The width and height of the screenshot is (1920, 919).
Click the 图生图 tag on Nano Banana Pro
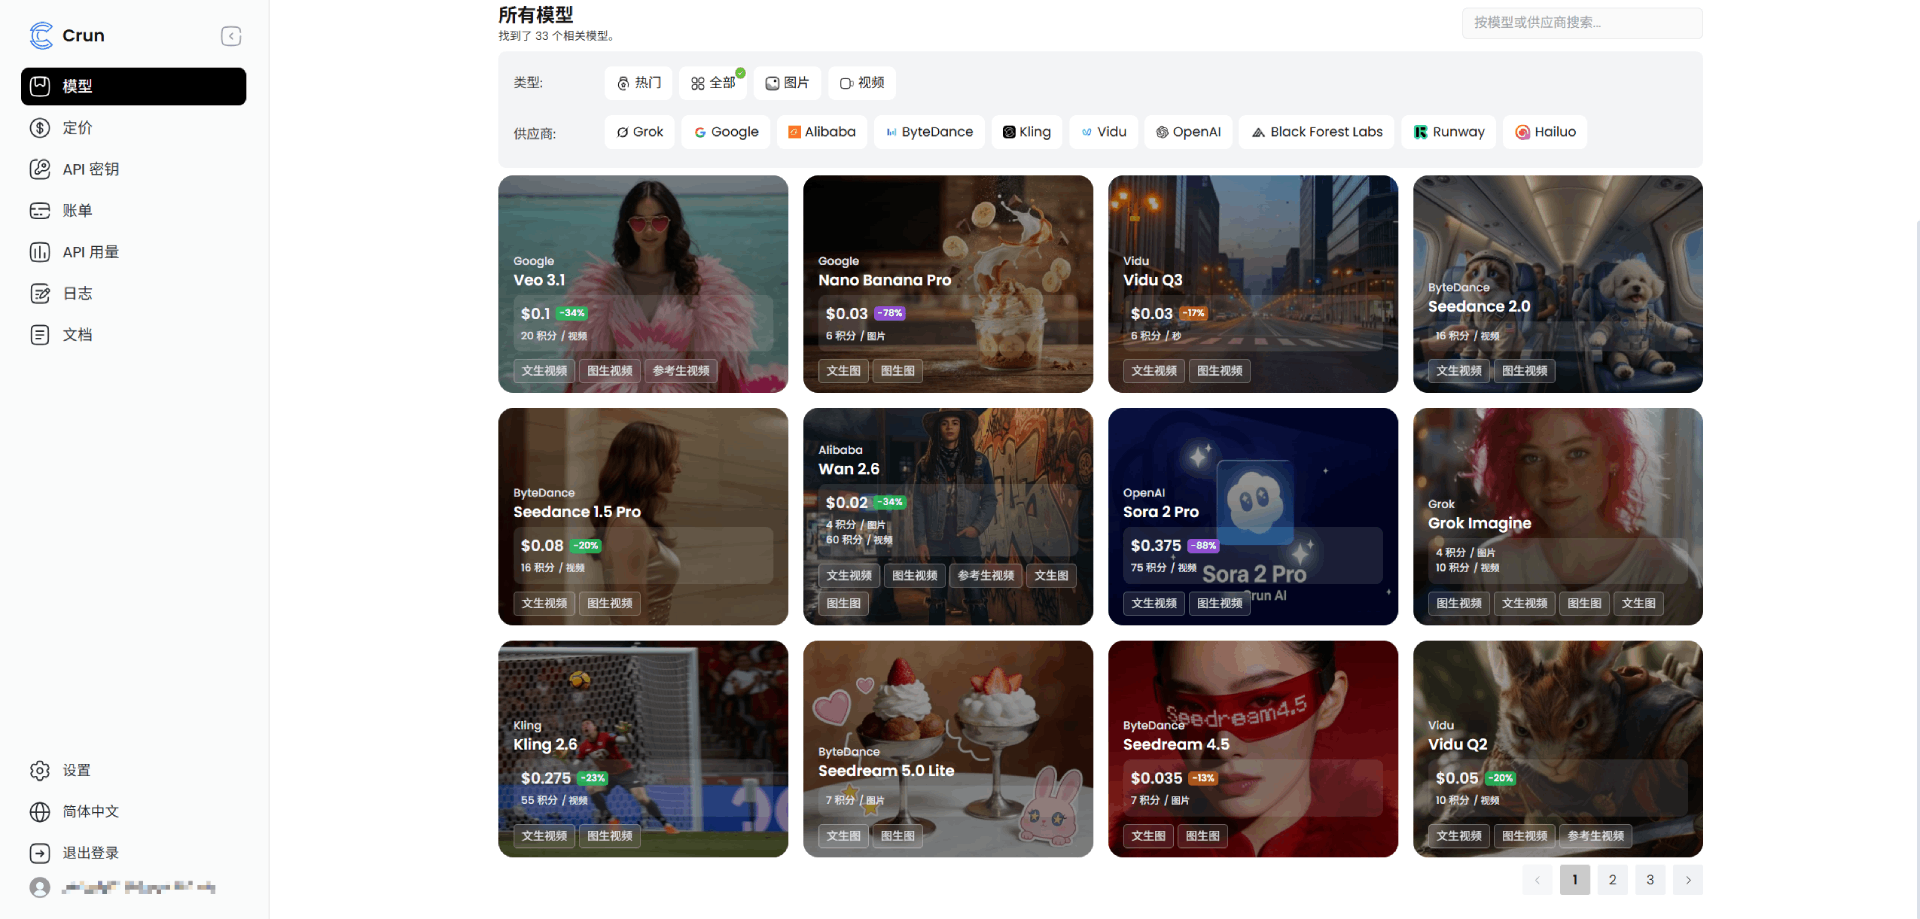[x=898, y=371]
